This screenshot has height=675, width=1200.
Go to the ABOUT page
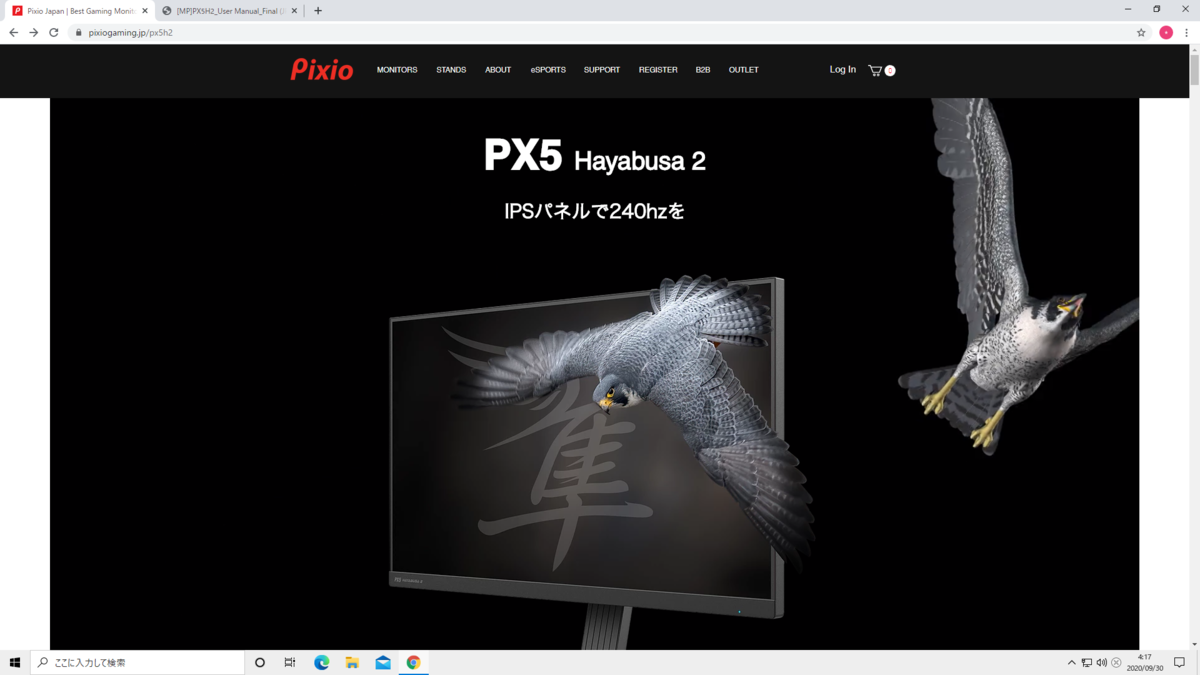tap(498, 70)
